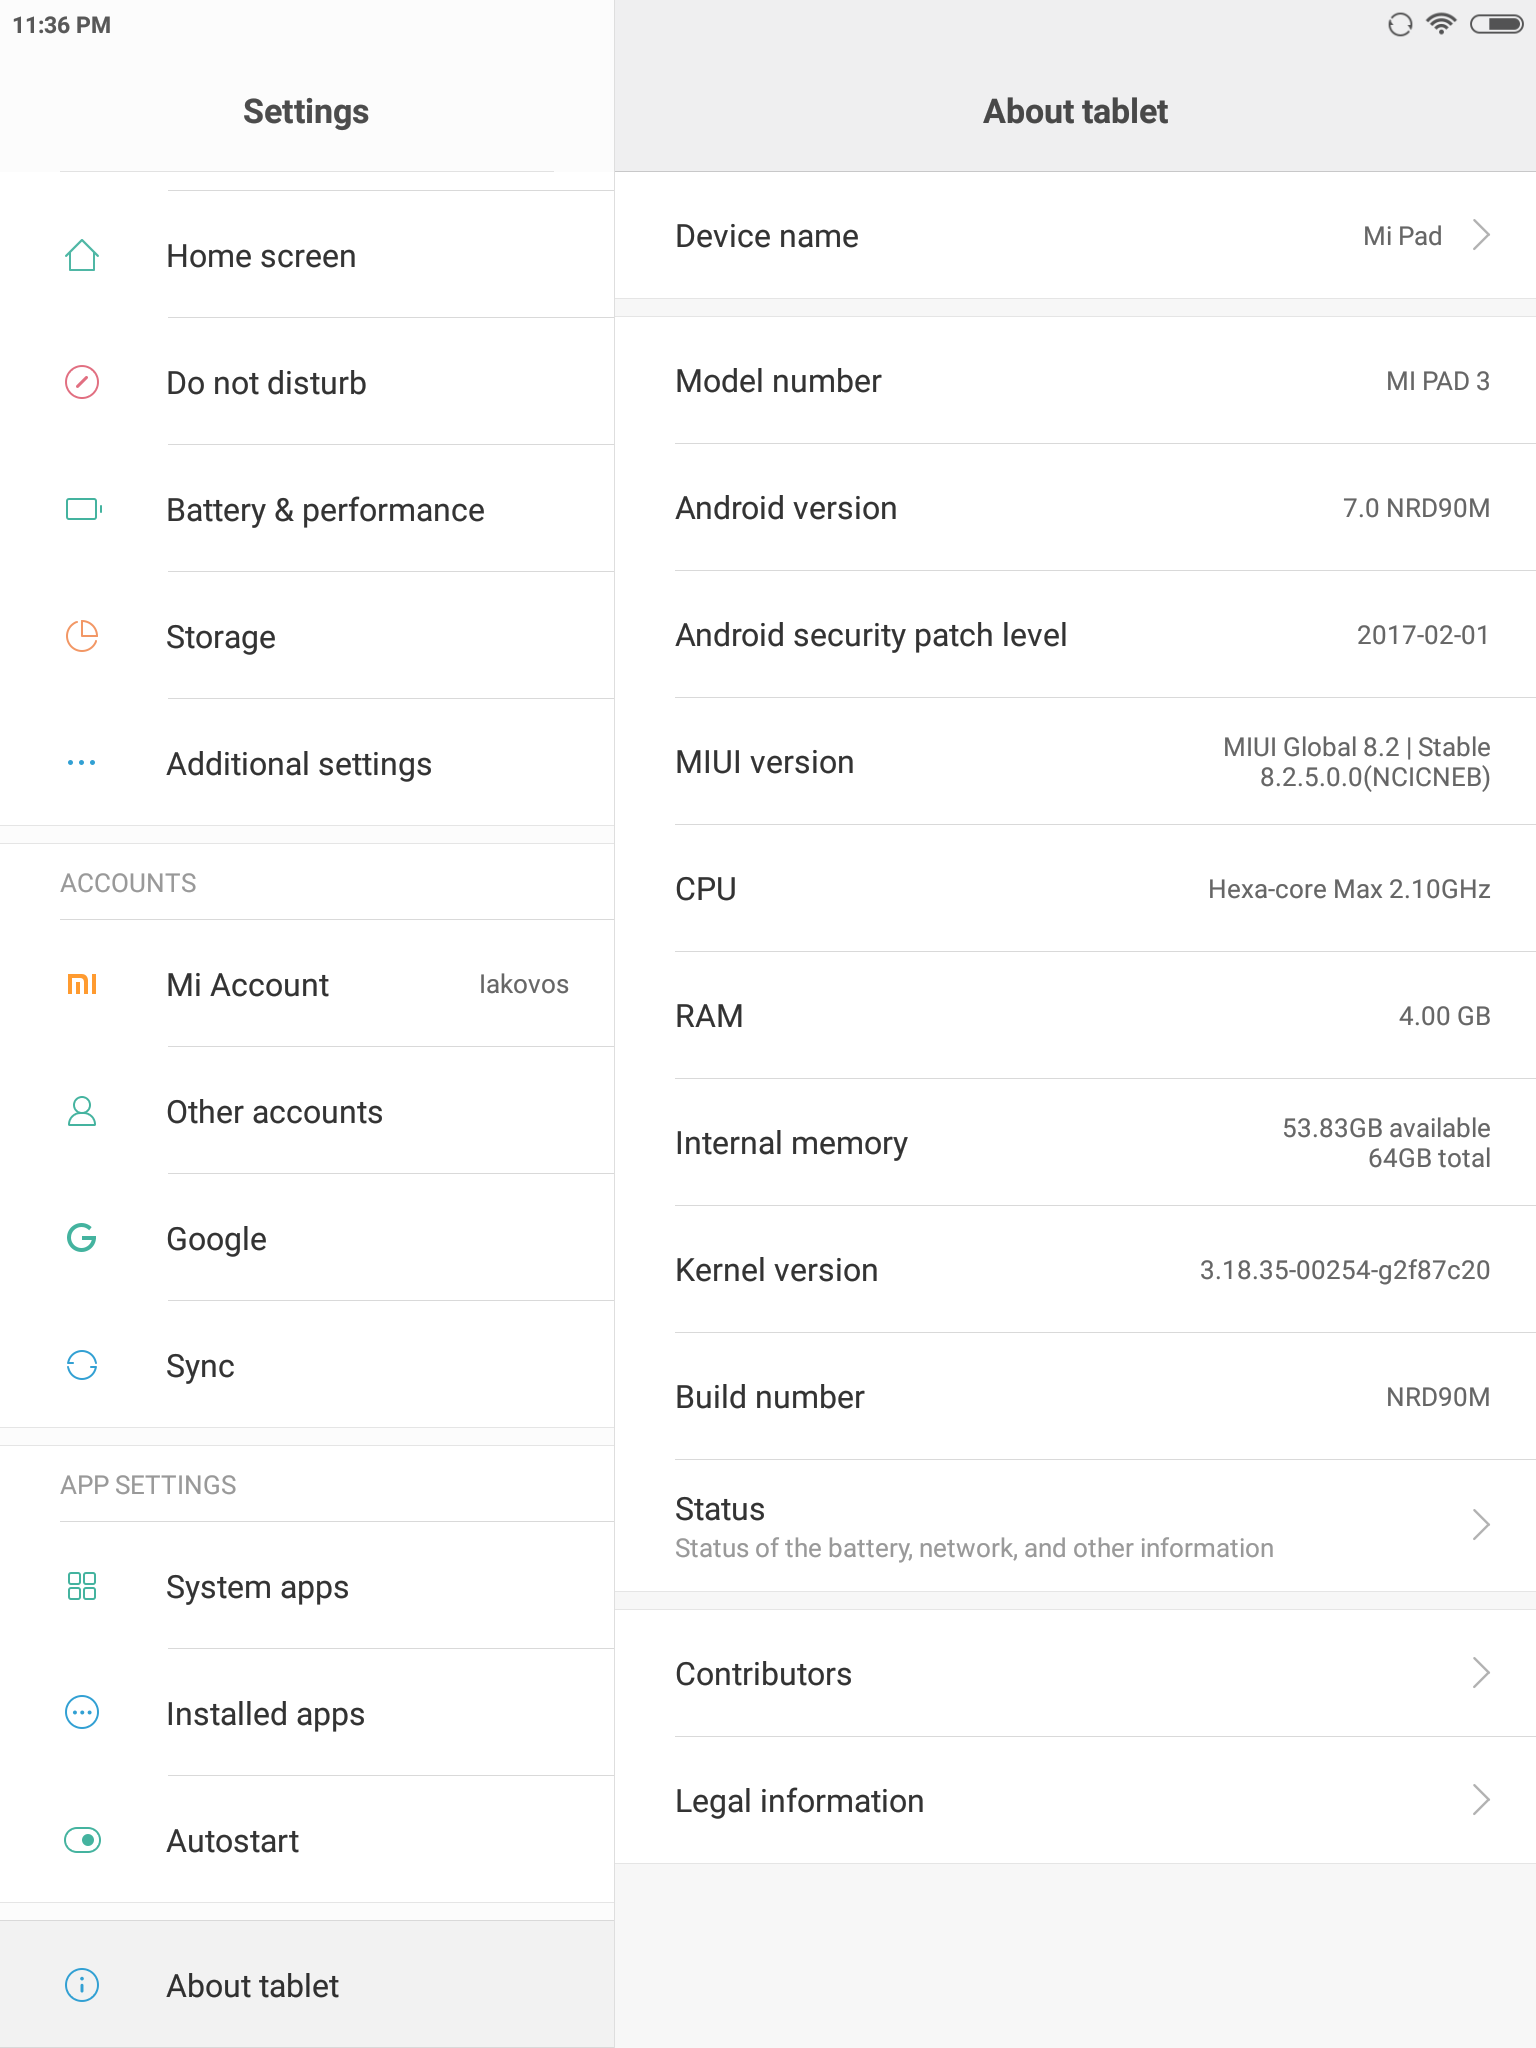Tap the Autostart toggle icon
This screenshot has height=2048, width=1536.
82,1840
